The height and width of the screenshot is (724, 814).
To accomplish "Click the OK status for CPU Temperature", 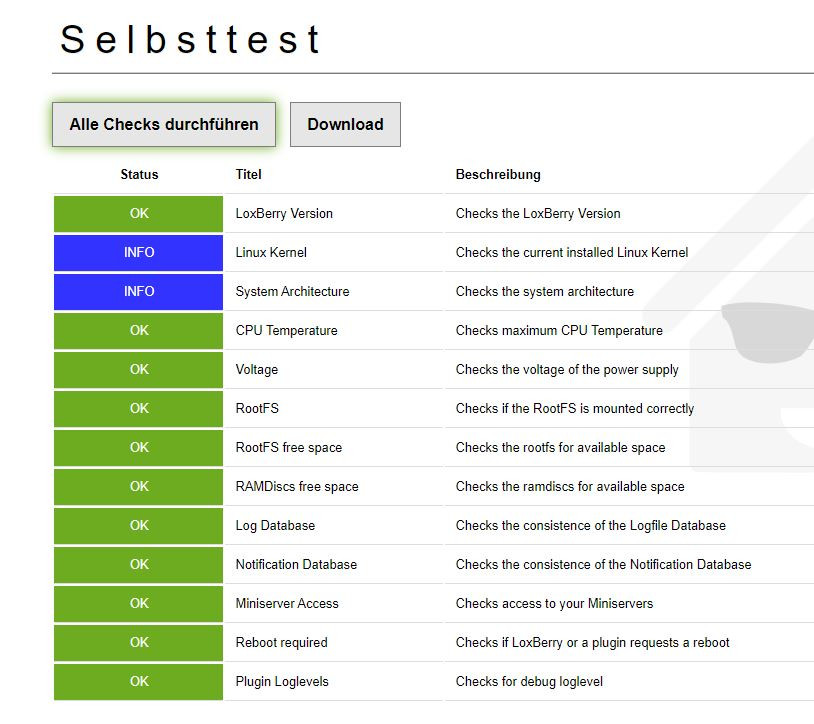I will pyautogui.click(x=139, y=331).
